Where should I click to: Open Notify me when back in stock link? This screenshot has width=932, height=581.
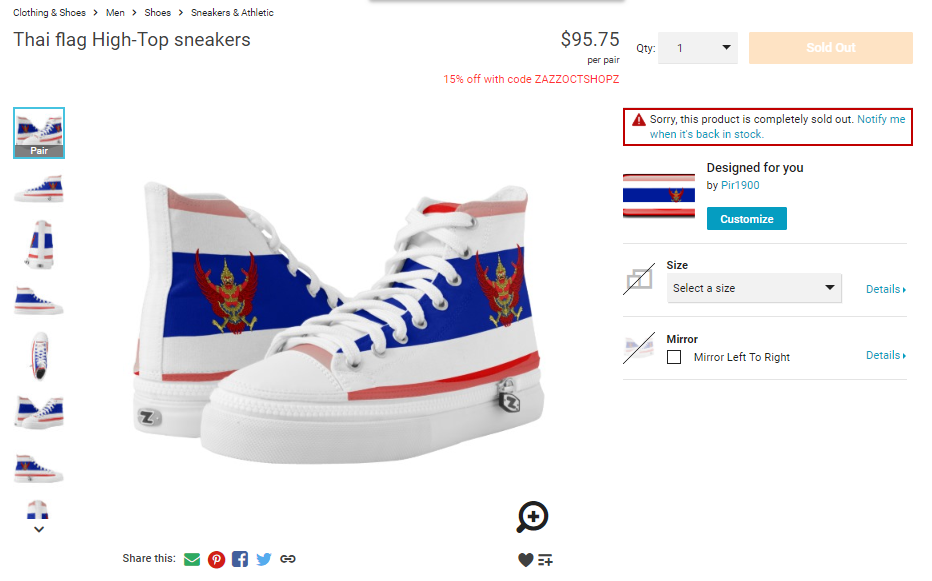pyautogui.click(x=777, y=127)
